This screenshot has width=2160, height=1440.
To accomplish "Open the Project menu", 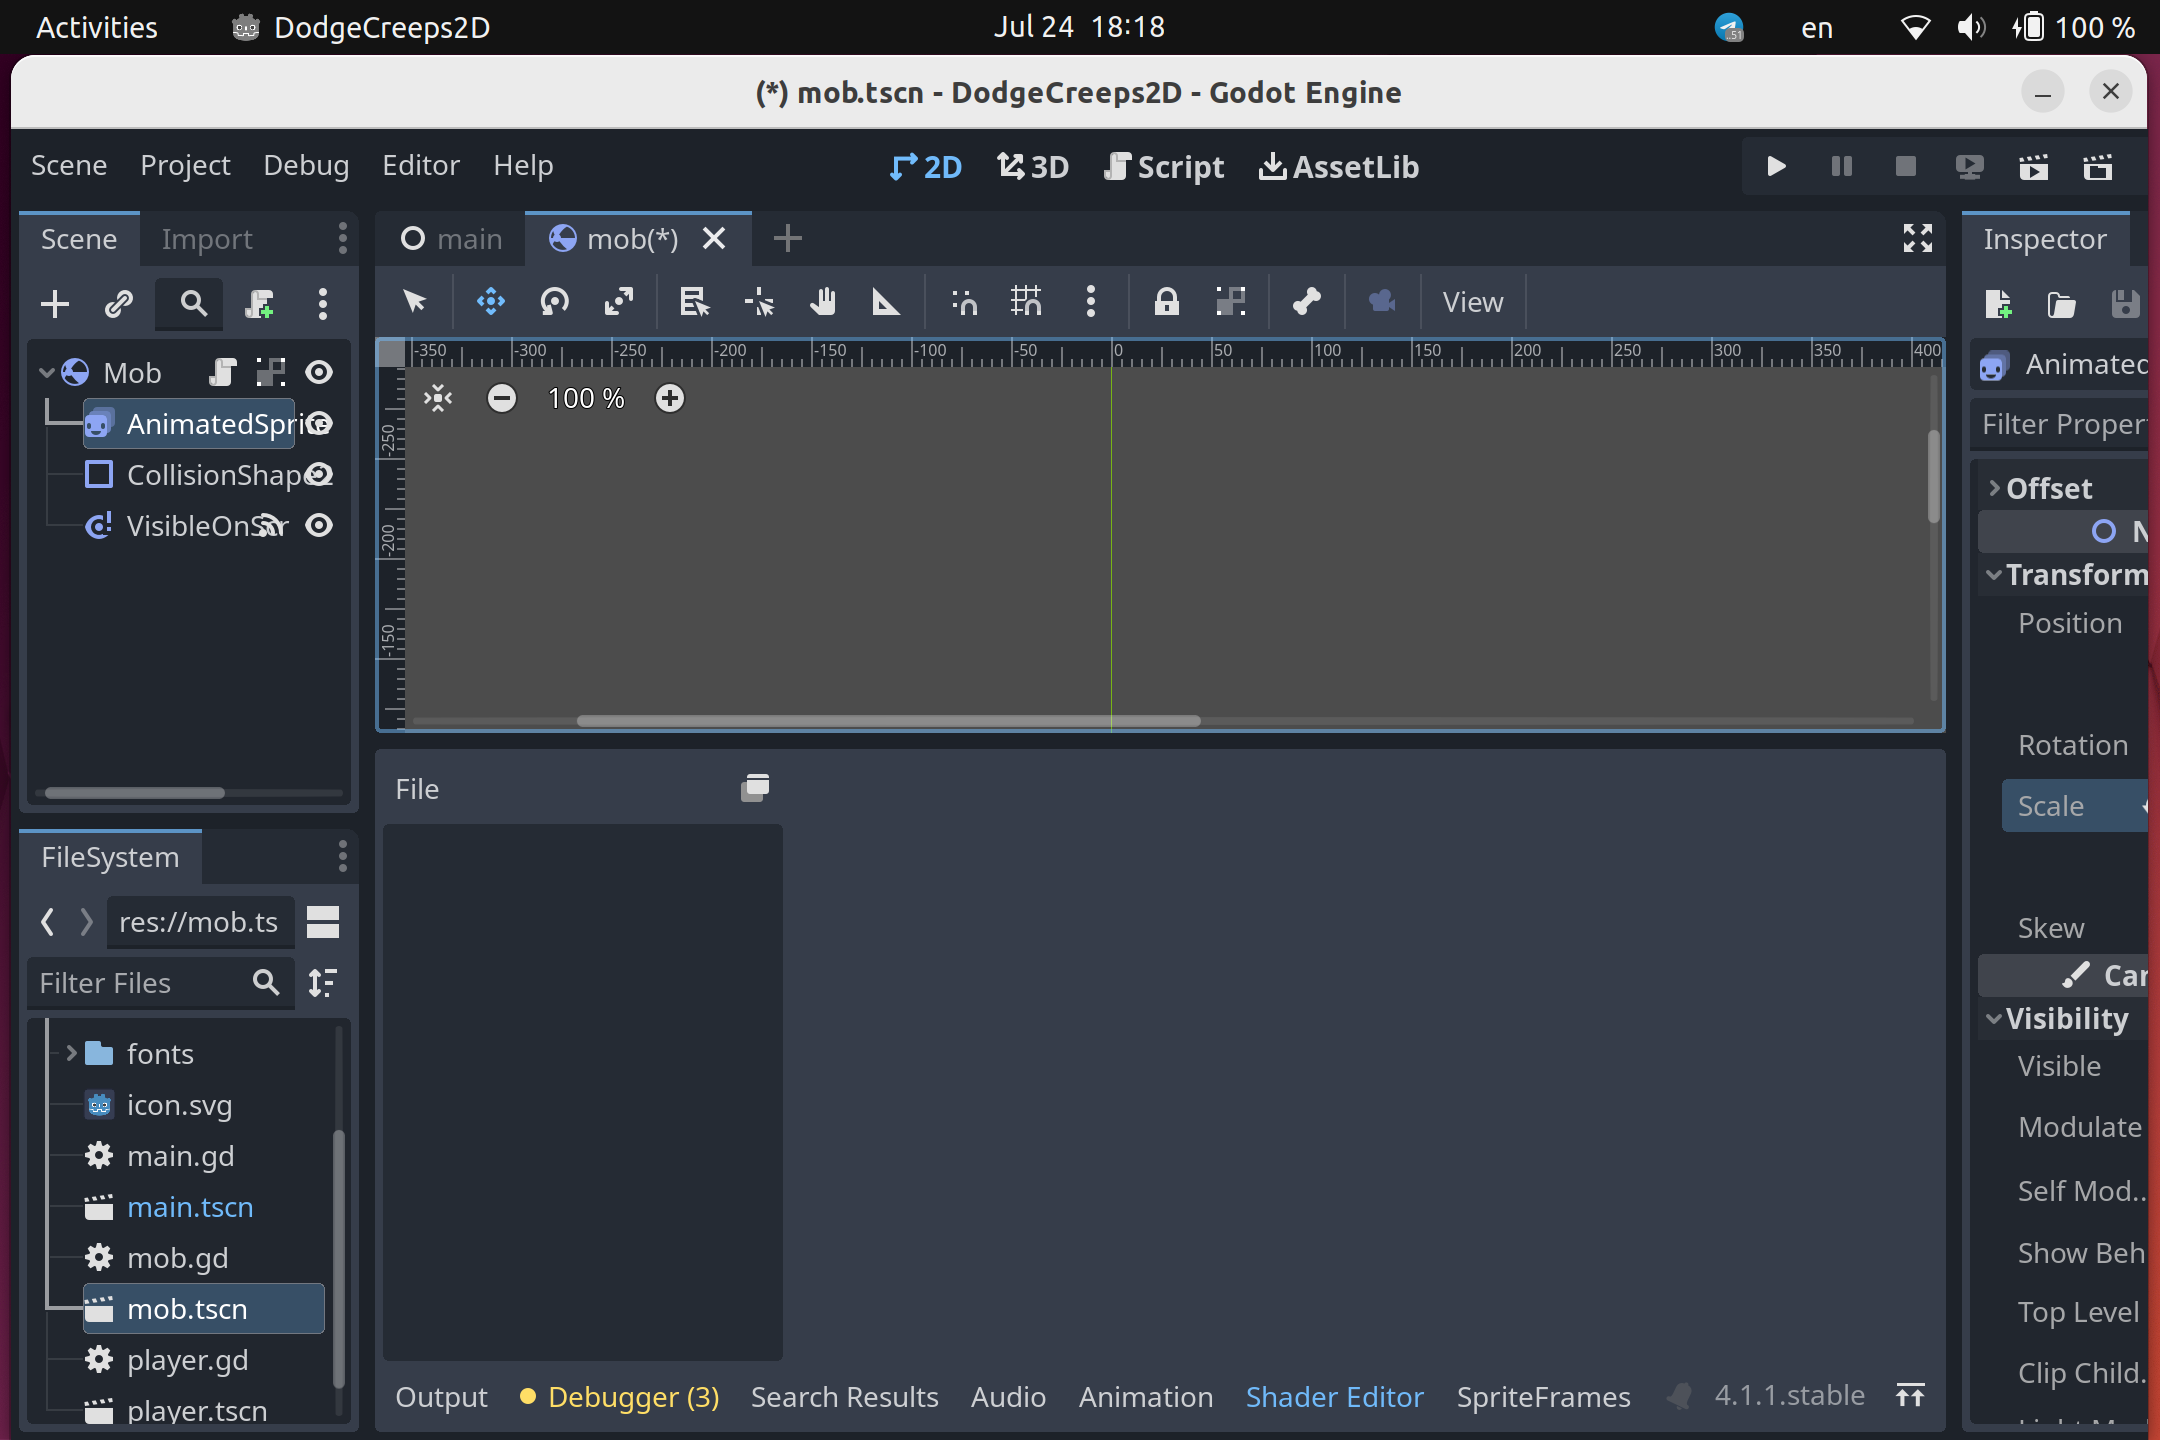I will coord(185,165).
